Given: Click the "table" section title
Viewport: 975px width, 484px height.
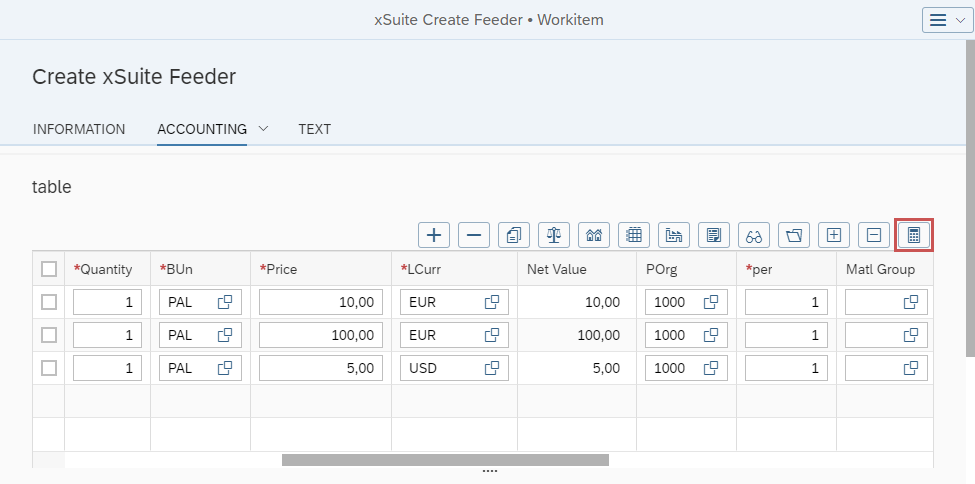Looking at the screenshot, I should point(52,187).
